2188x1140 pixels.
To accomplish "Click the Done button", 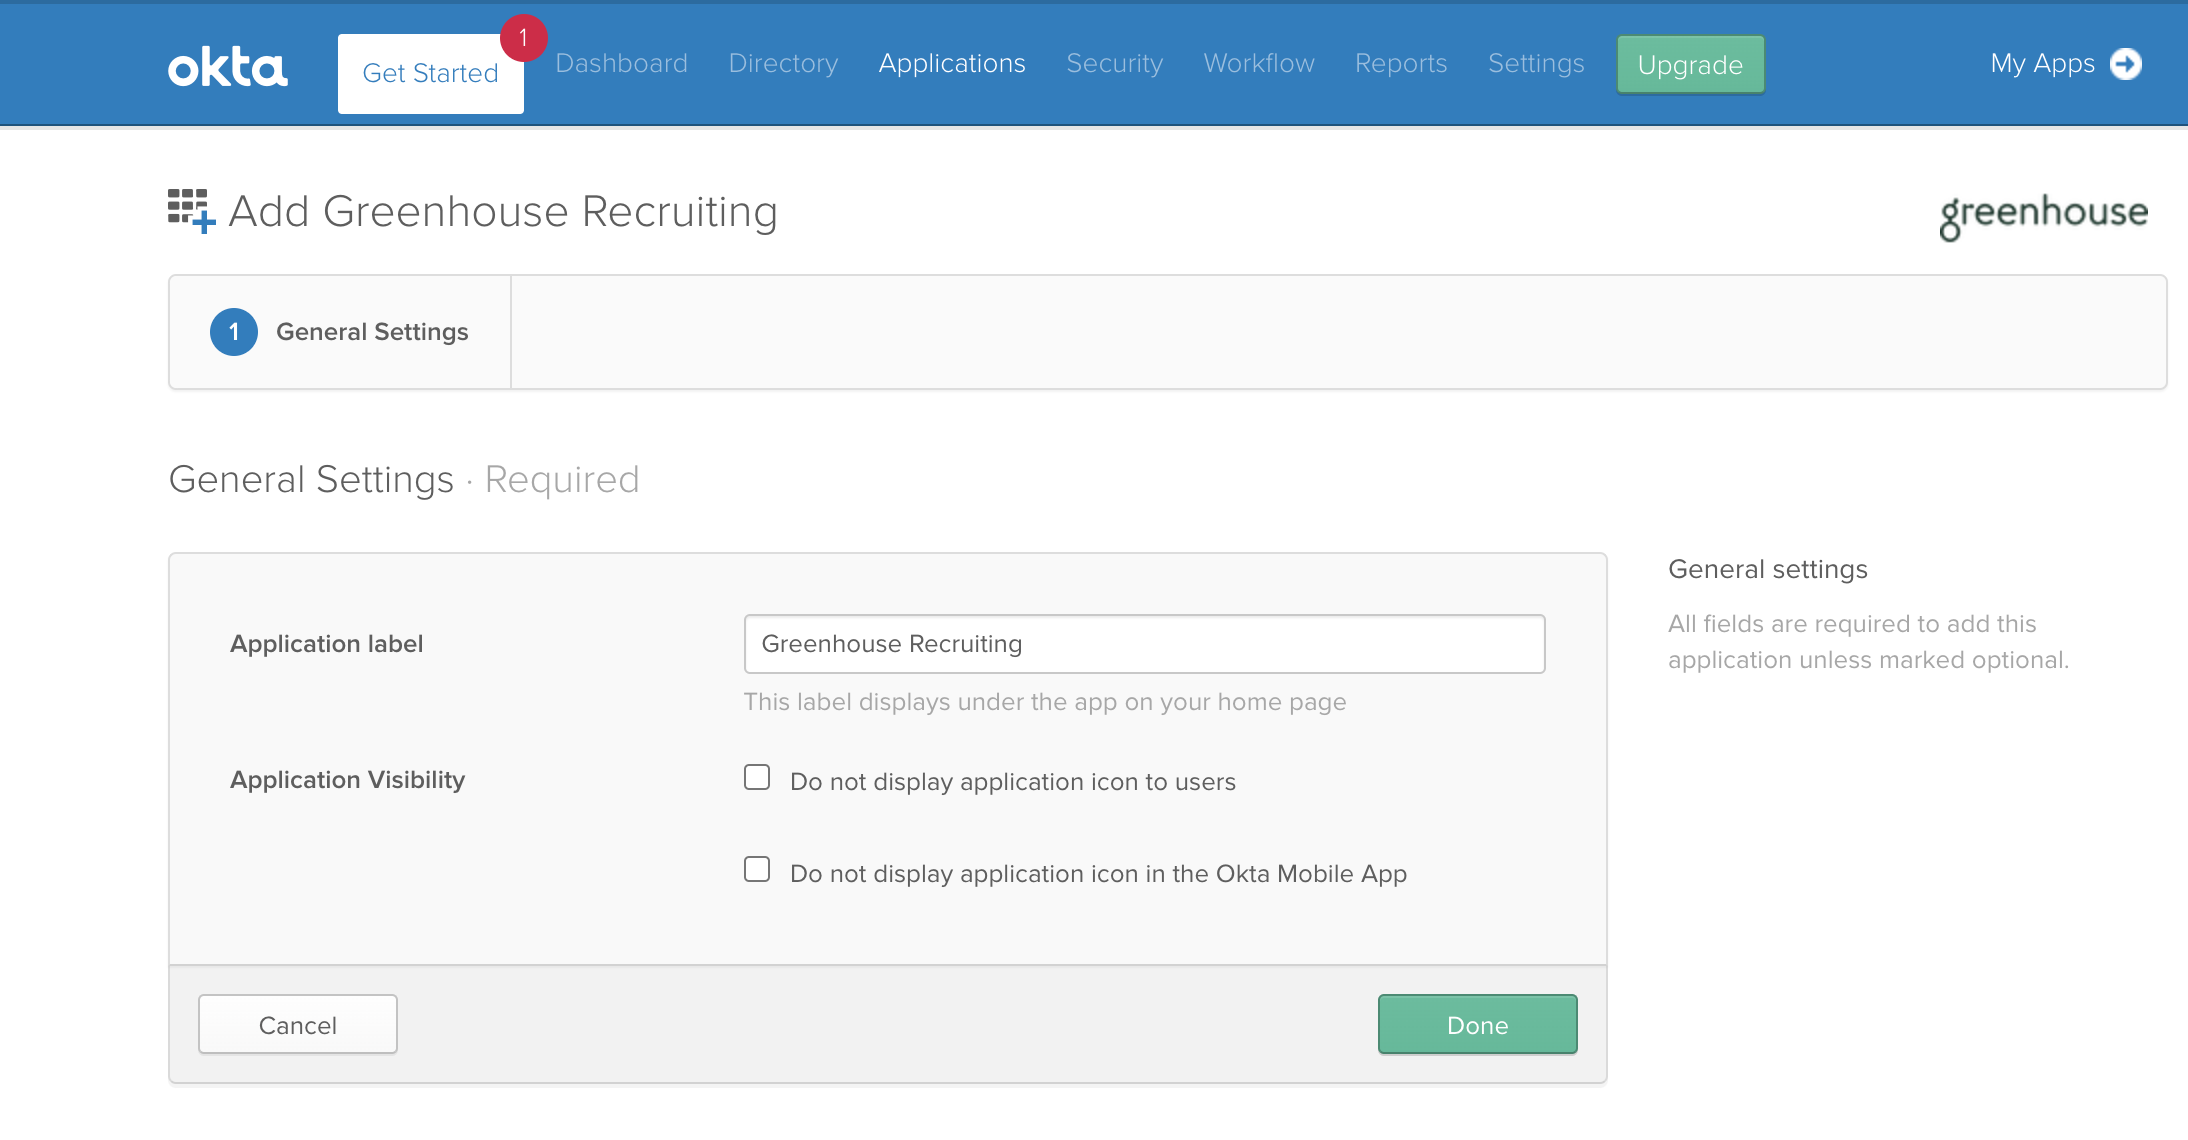I will 1477,1024.
